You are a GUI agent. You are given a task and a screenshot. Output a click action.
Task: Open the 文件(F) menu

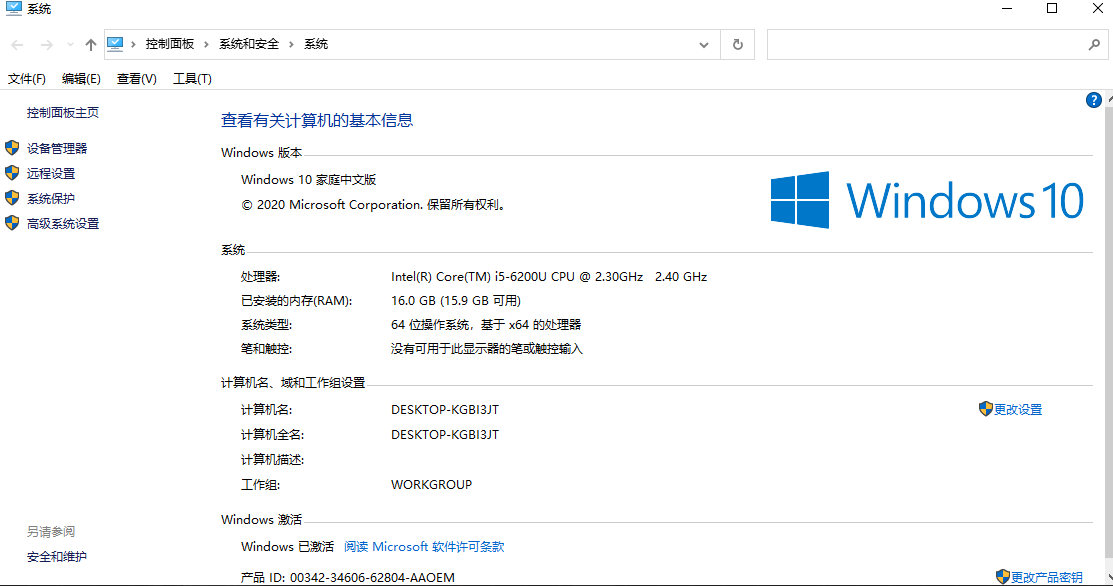[x=27, y=79]
